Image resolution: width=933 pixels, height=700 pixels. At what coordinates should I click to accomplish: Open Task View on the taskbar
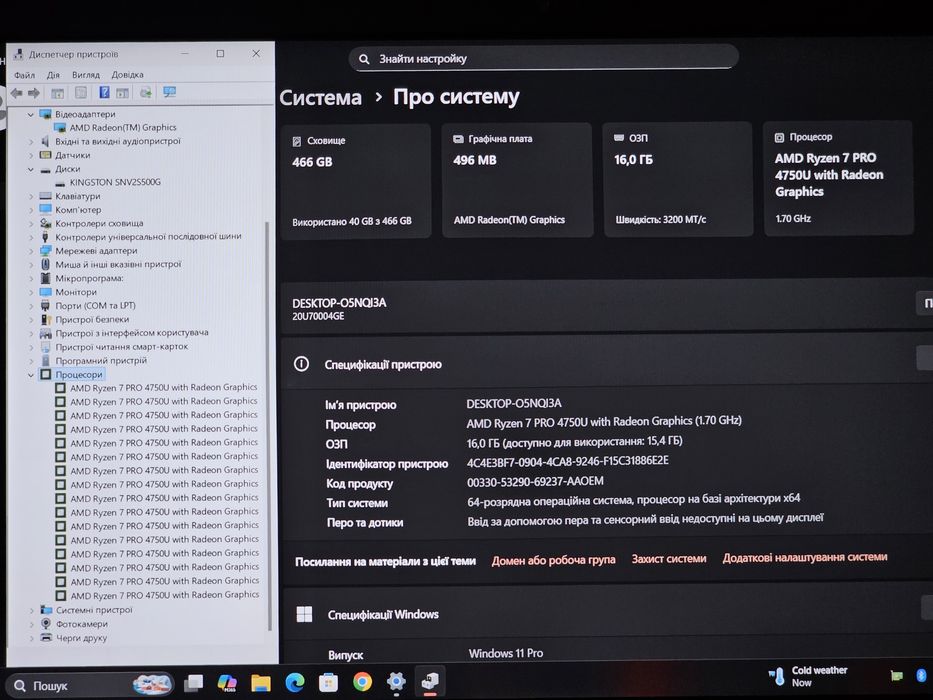point(193,683)
